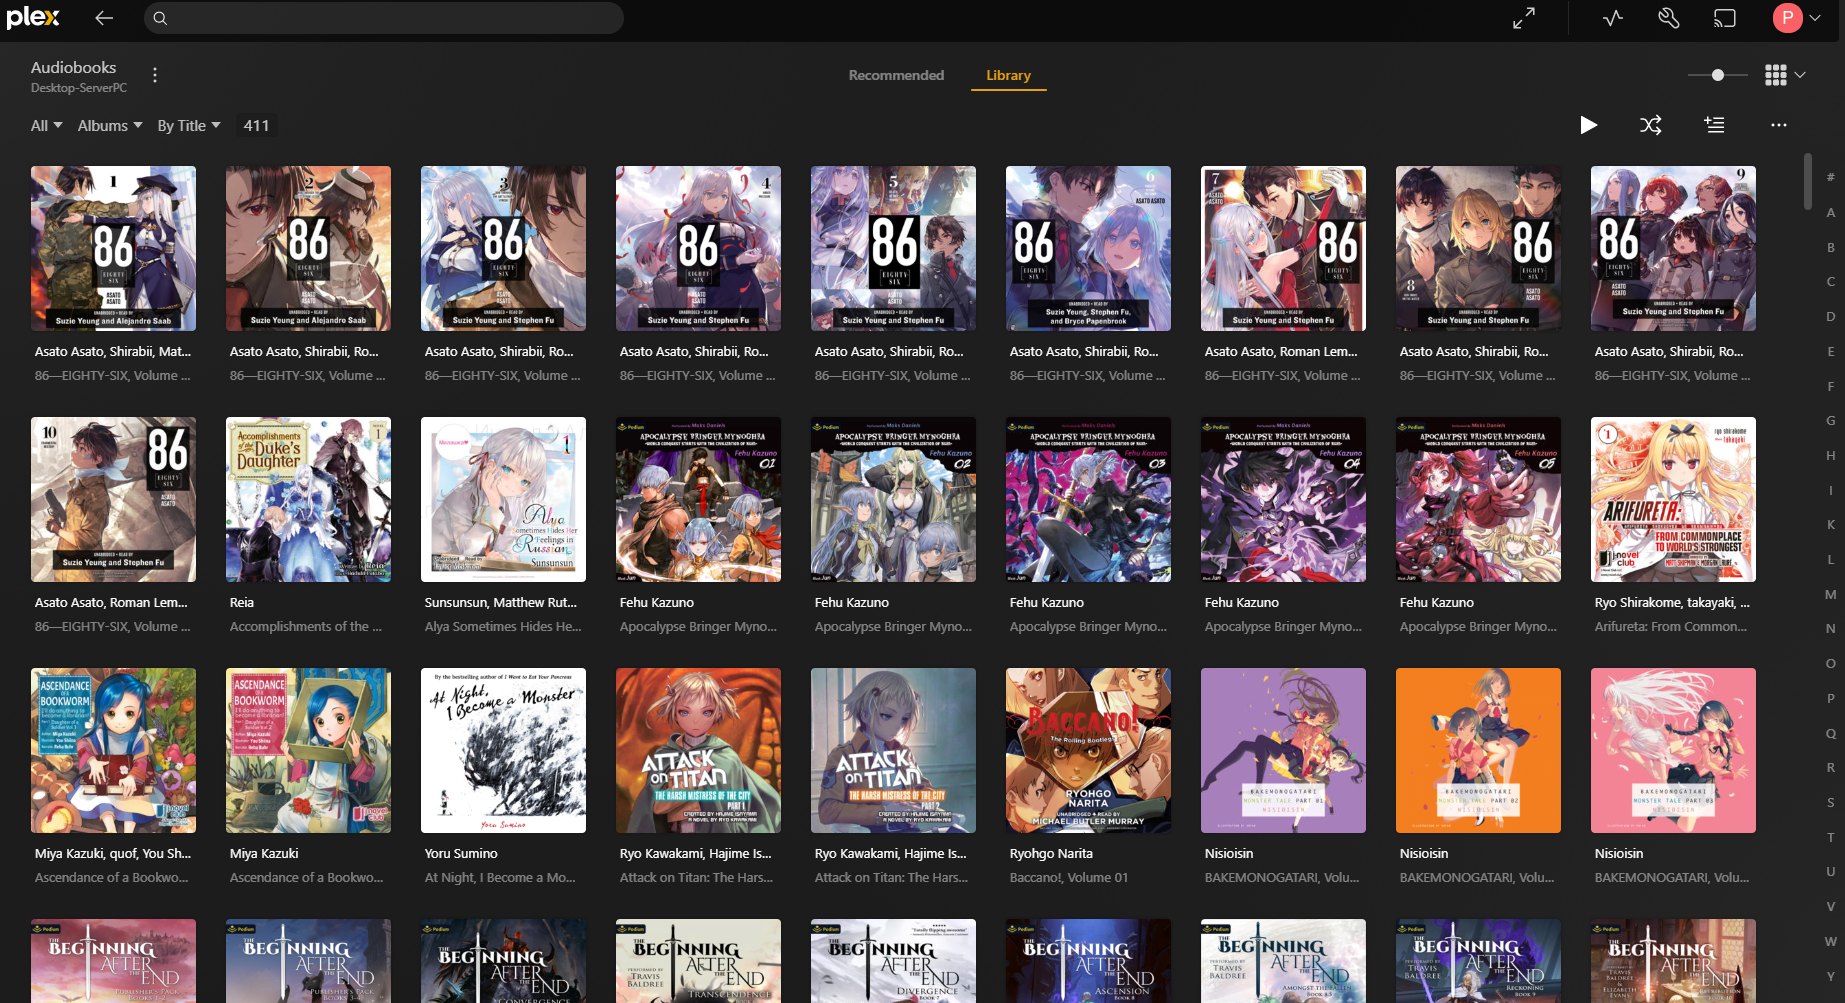Adjust the thumbnail size slider
The image size is (1845, 1003).
click(1717, 75)
